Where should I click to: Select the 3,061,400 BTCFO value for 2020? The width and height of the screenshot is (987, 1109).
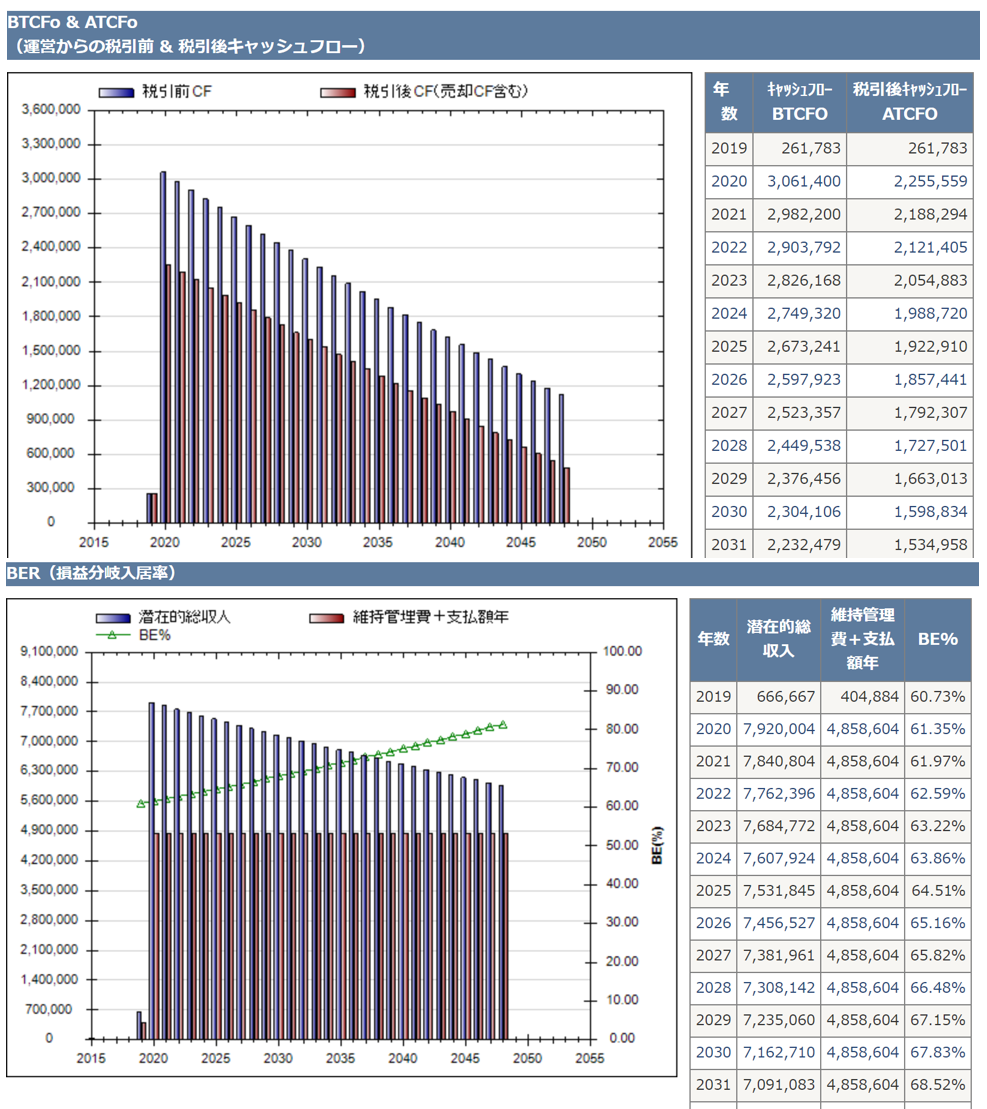coord(808,181)
